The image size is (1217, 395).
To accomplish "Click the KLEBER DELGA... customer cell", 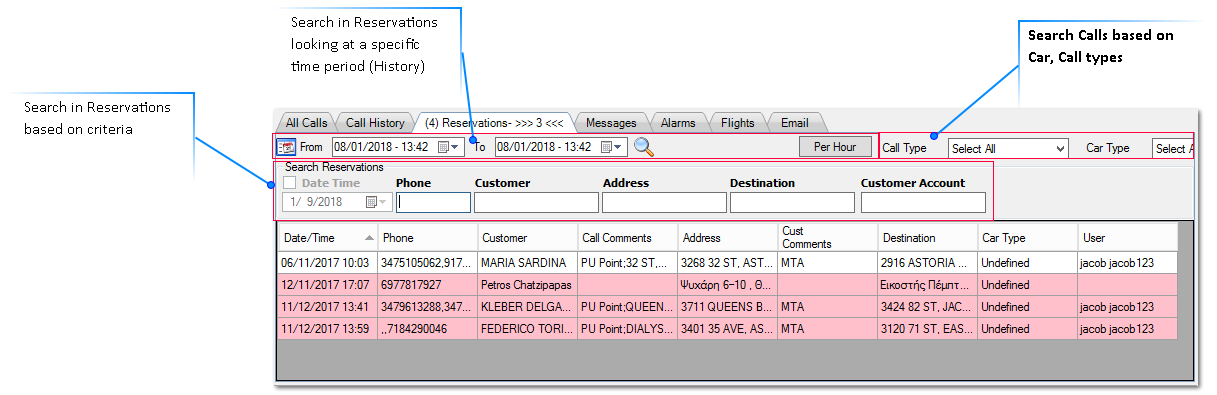I will 527,307.
